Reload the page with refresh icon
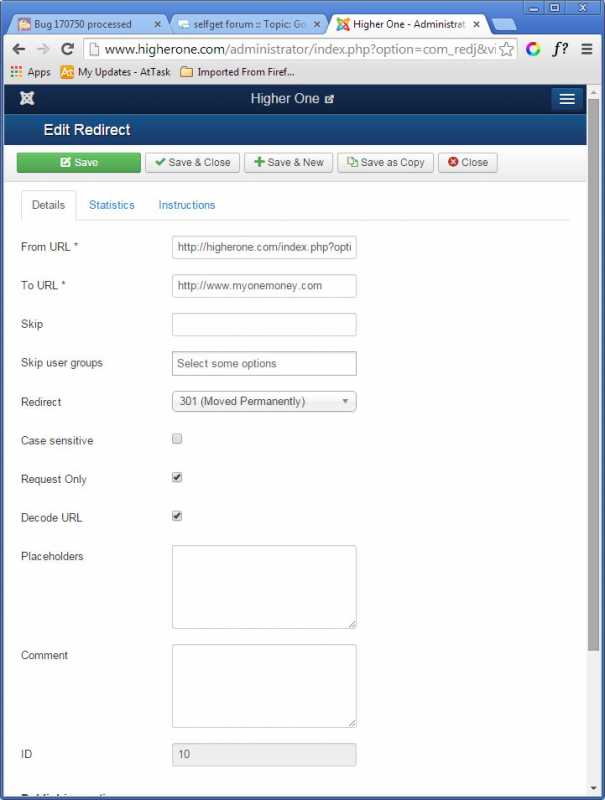This screenshot has height=800, width=605. point(67,49)
